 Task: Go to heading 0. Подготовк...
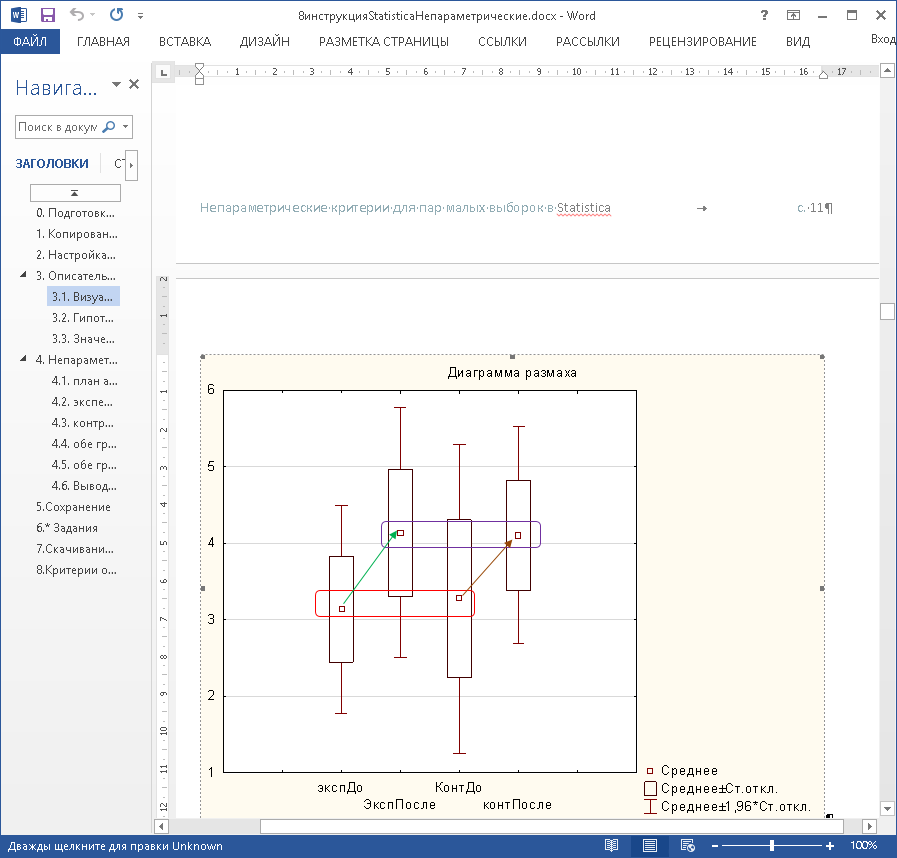click(x=76, y=213)
